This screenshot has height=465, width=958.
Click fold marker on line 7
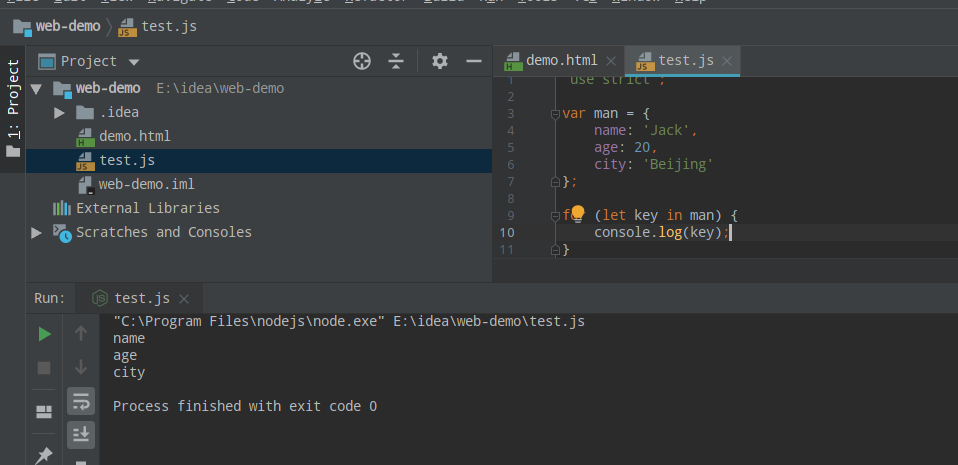pos(555,181)
